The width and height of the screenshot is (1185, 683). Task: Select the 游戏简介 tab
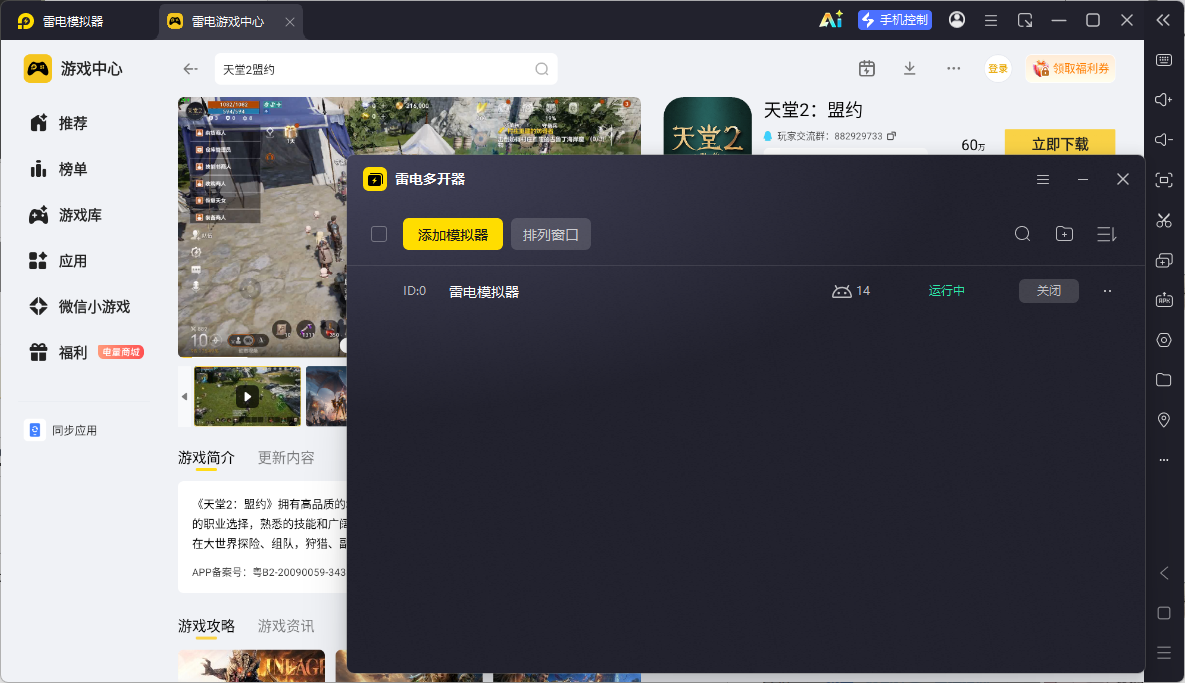point(206,458)
